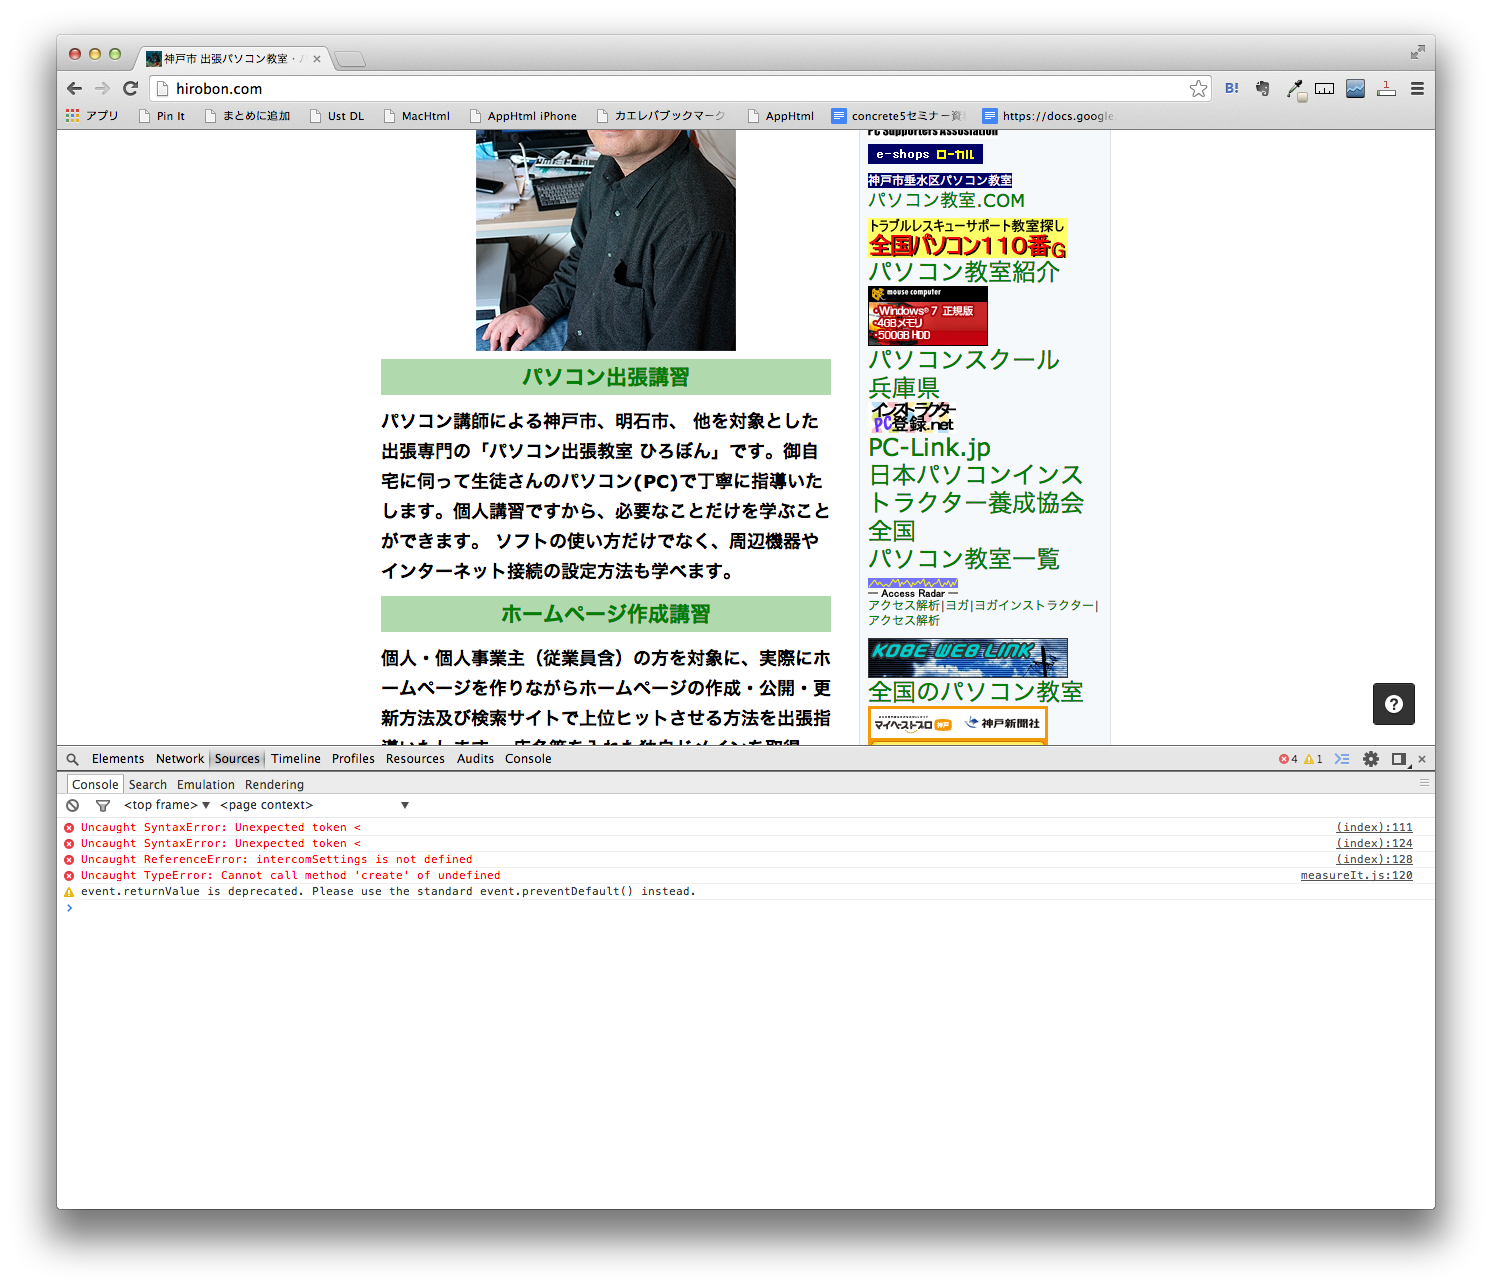Image resolution: width=1492 pixels, height=1288 pixels.
Task: Click the red error count badge
Action: point(1288,759)
